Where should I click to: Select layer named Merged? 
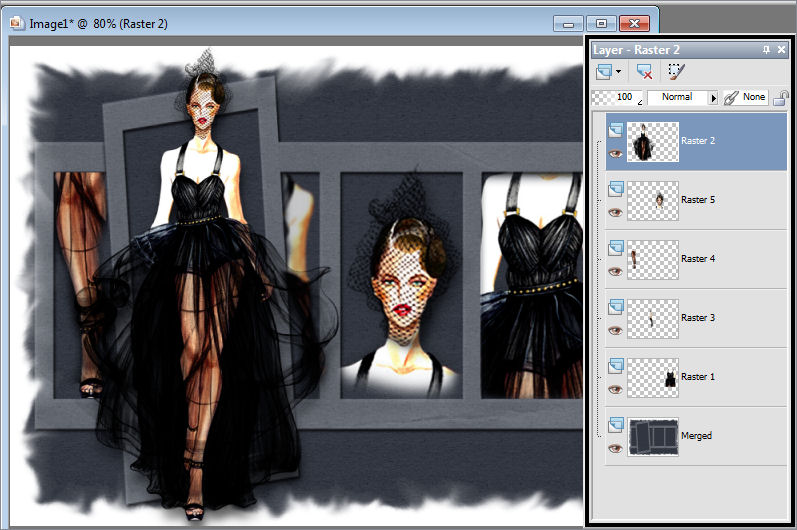click(696, 435)
